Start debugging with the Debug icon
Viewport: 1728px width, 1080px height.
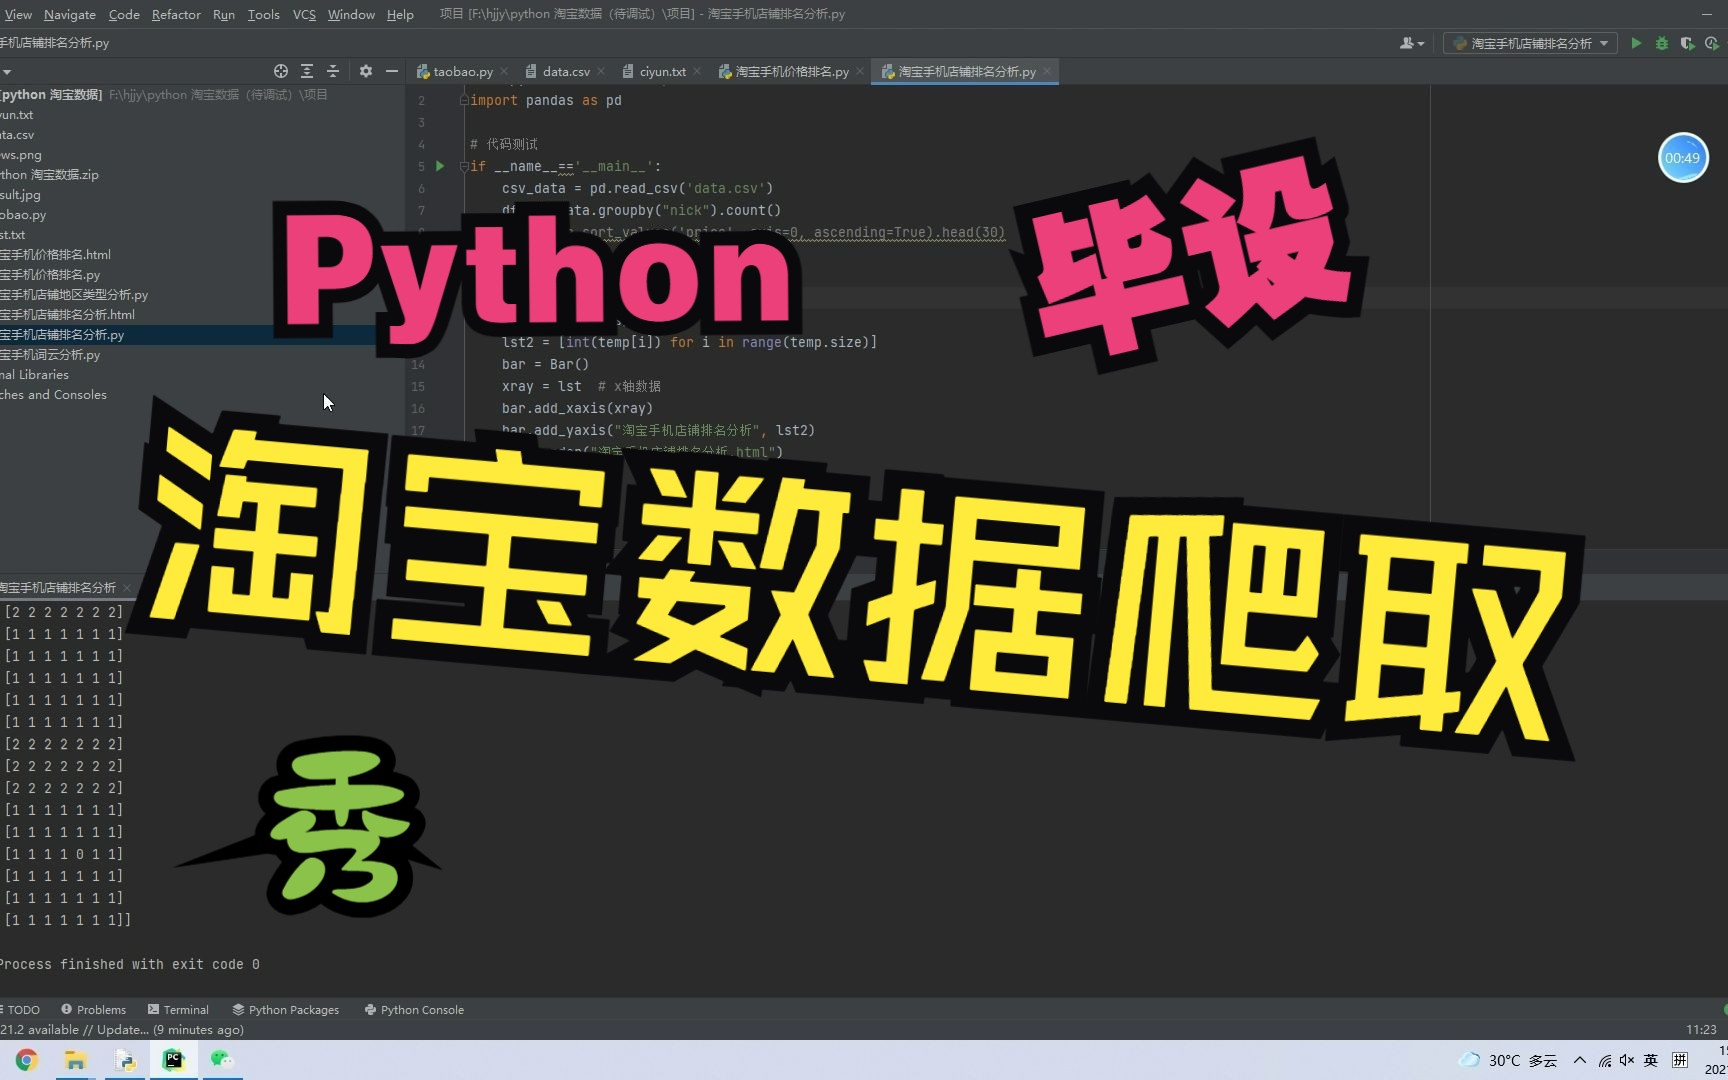click(x=1661, y=43)
